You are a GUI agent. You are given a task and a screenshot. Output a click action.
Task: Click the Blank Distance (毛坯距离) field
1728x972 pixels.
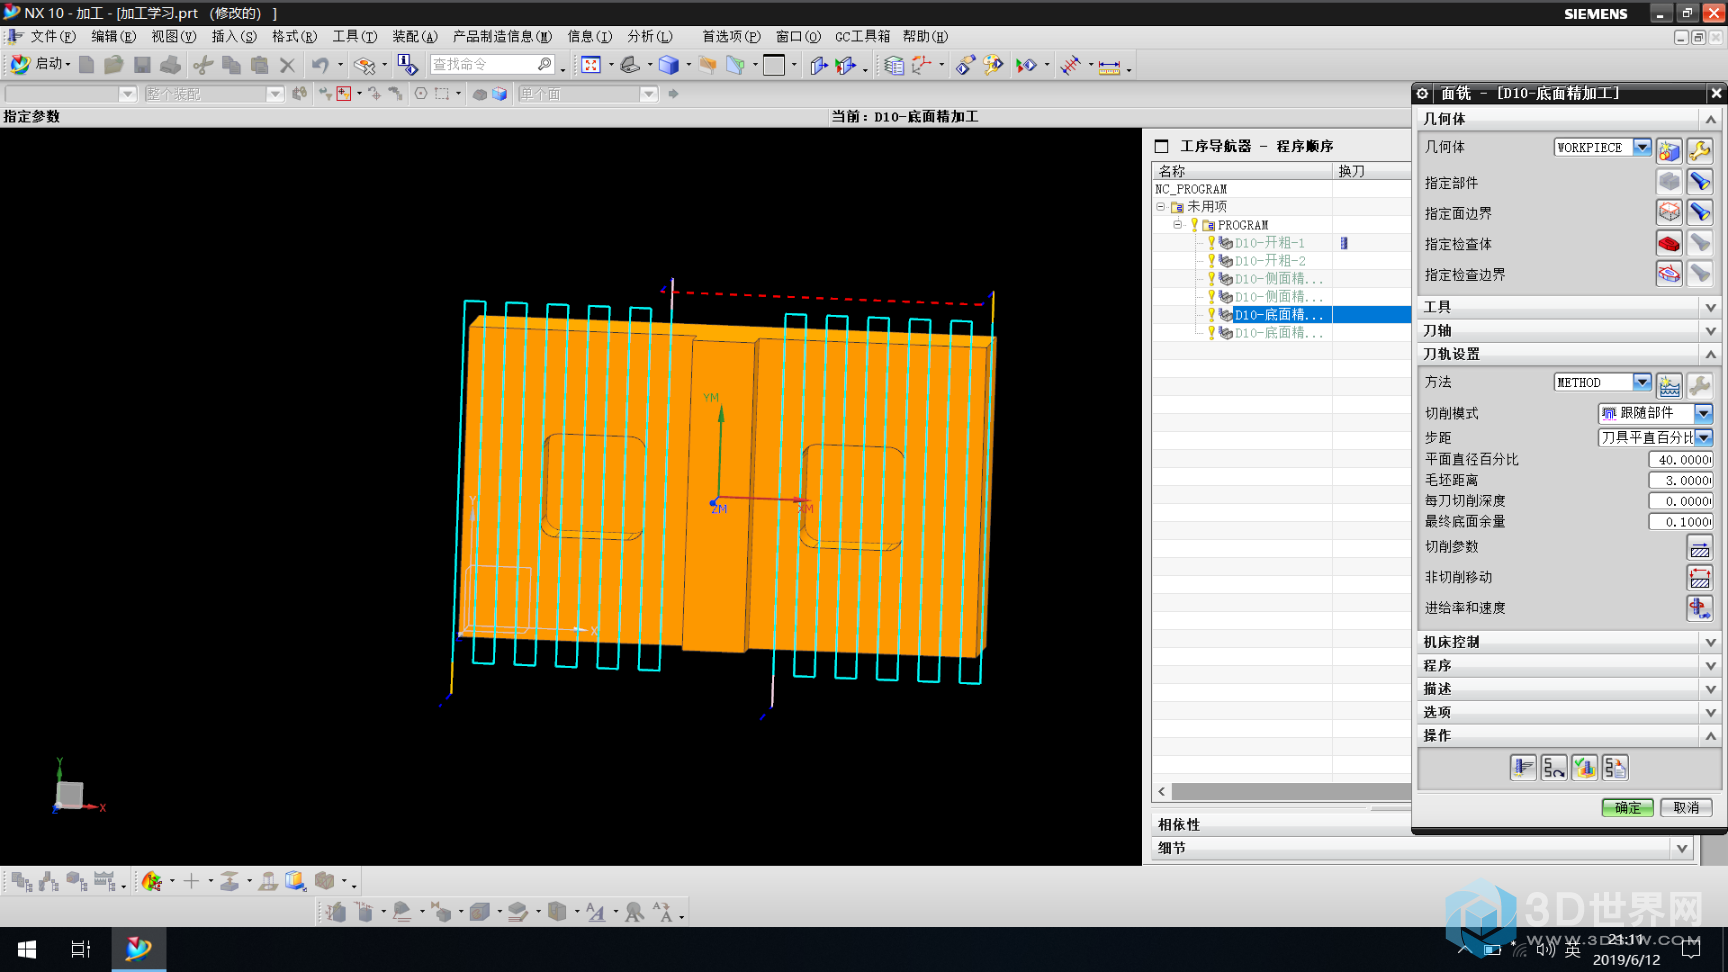(1680, 480)
